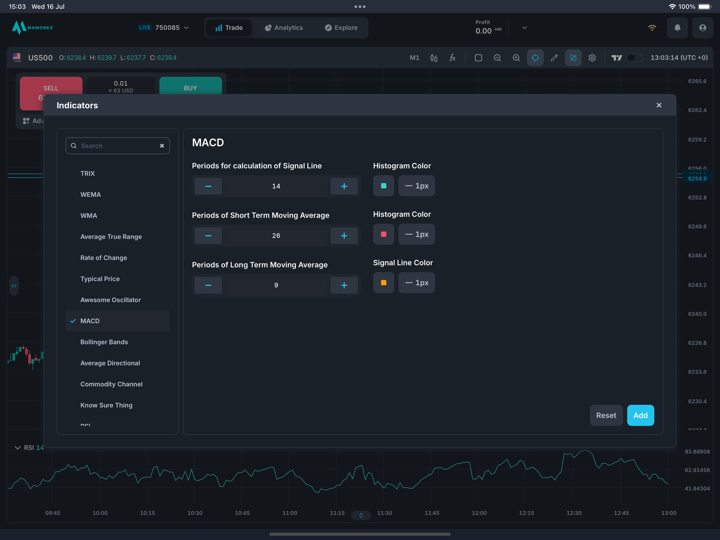Switch to the Explore tab
This screenshot has height=540, width=720.
341,28
